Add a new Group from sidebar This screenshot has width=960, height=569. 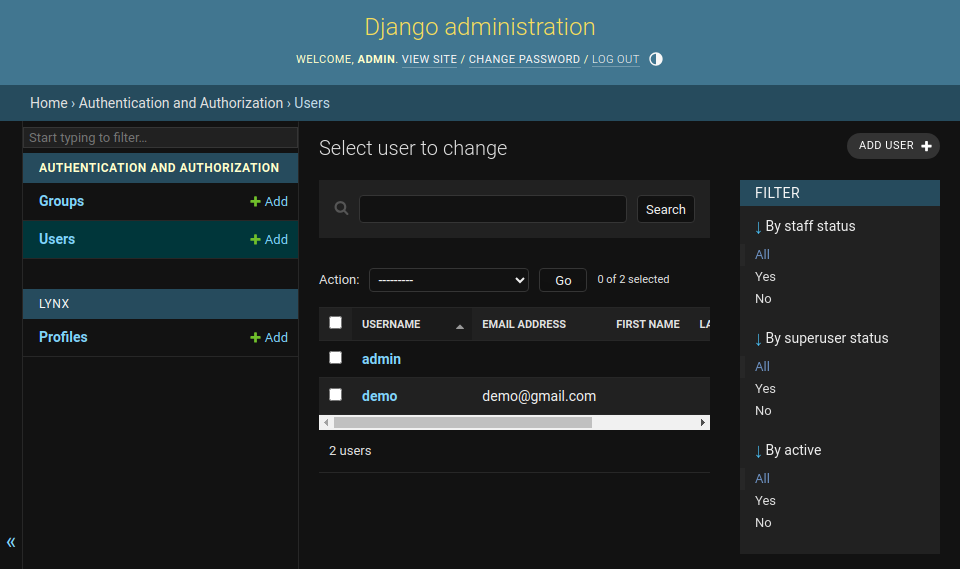(x=269, y=202)
